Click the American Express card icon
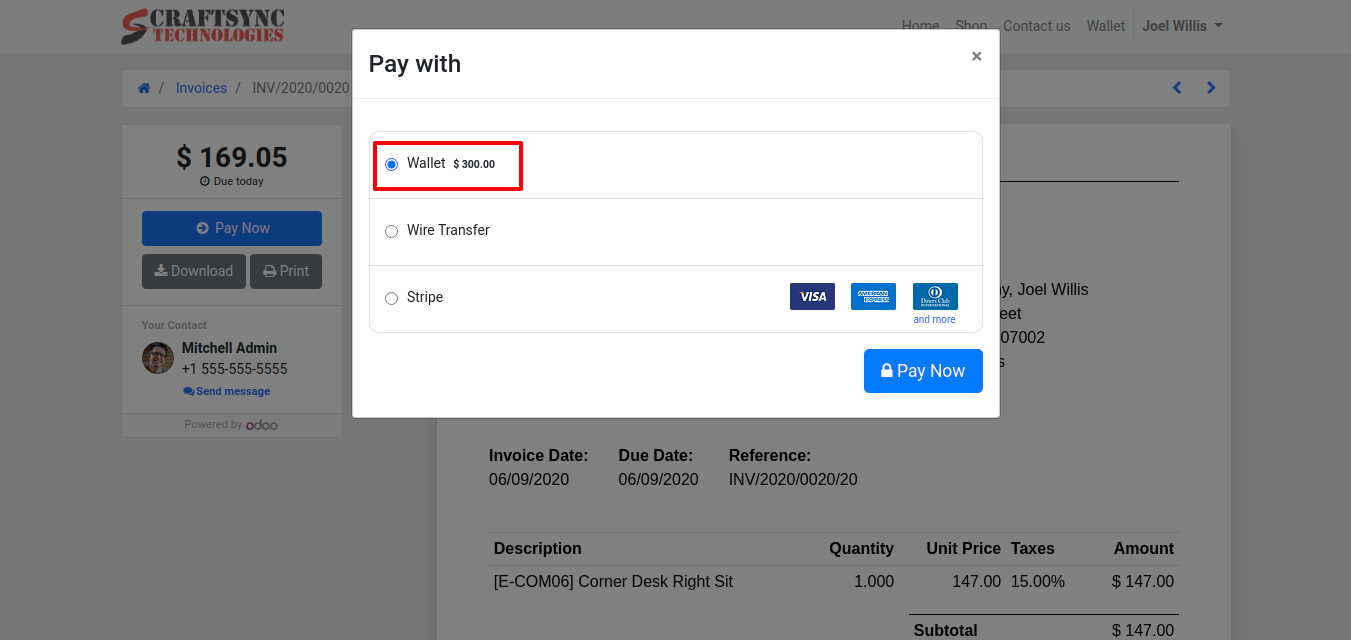1351x640 pixels. 873,297
